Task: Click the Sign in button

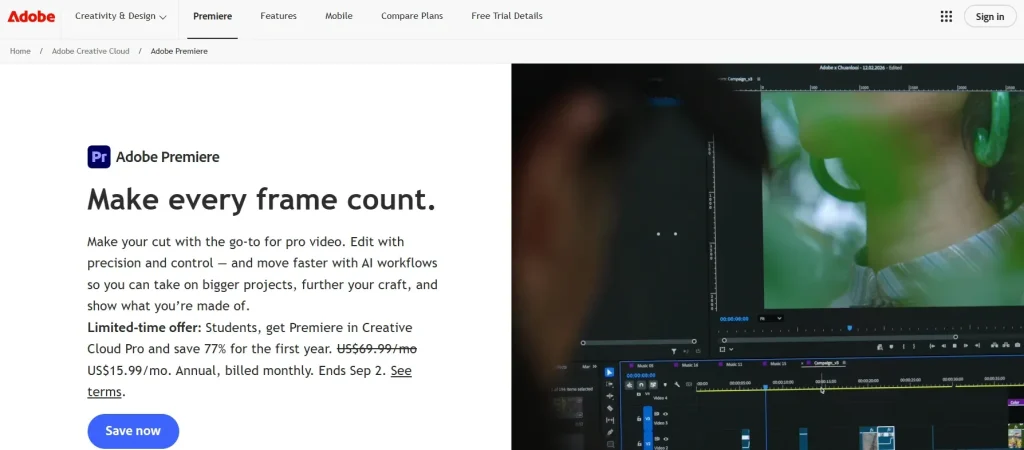Action: (x=989, y=16)
